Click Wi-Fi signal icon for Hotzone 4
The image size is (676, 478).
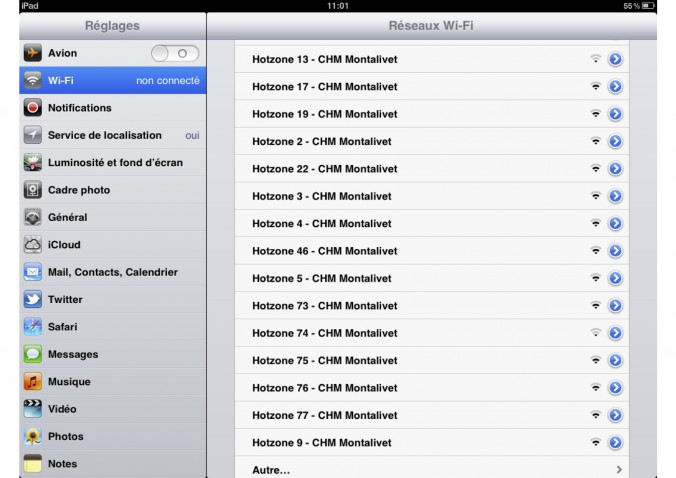click(595, 223)
